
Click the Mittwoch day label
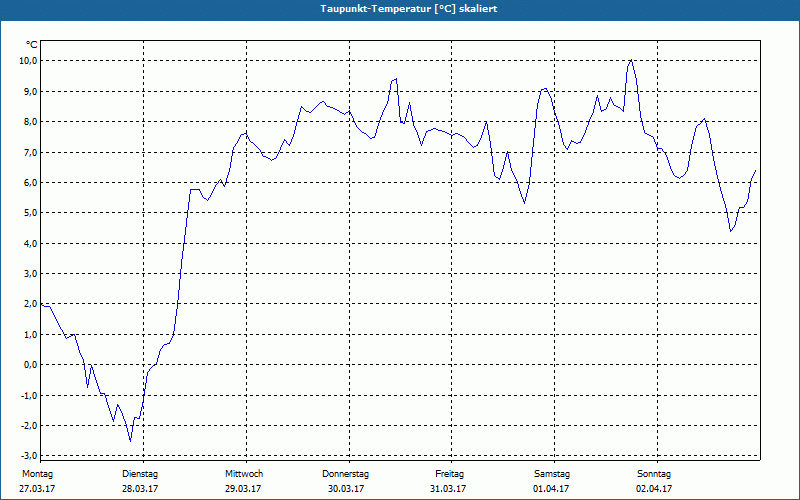pyautogui.click(x=244, y=474)
